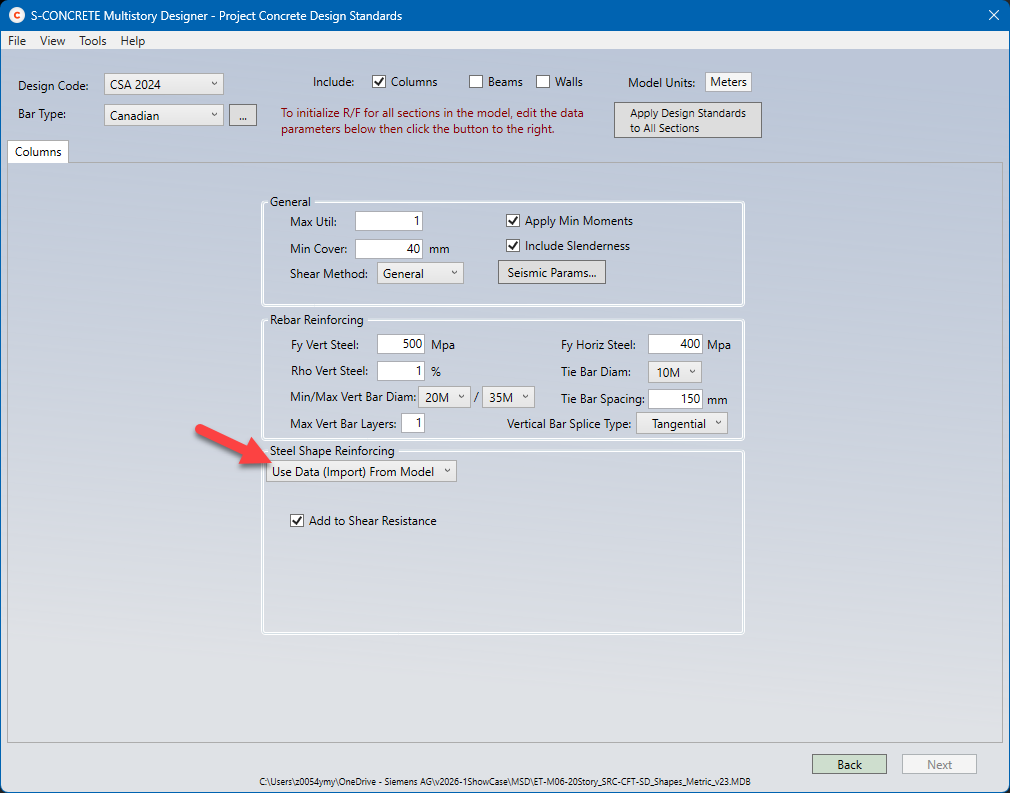Screen dimensions: 1010x793
Task: Toggle Add to Shear Resistance checkbox
Action: (297, 521)
